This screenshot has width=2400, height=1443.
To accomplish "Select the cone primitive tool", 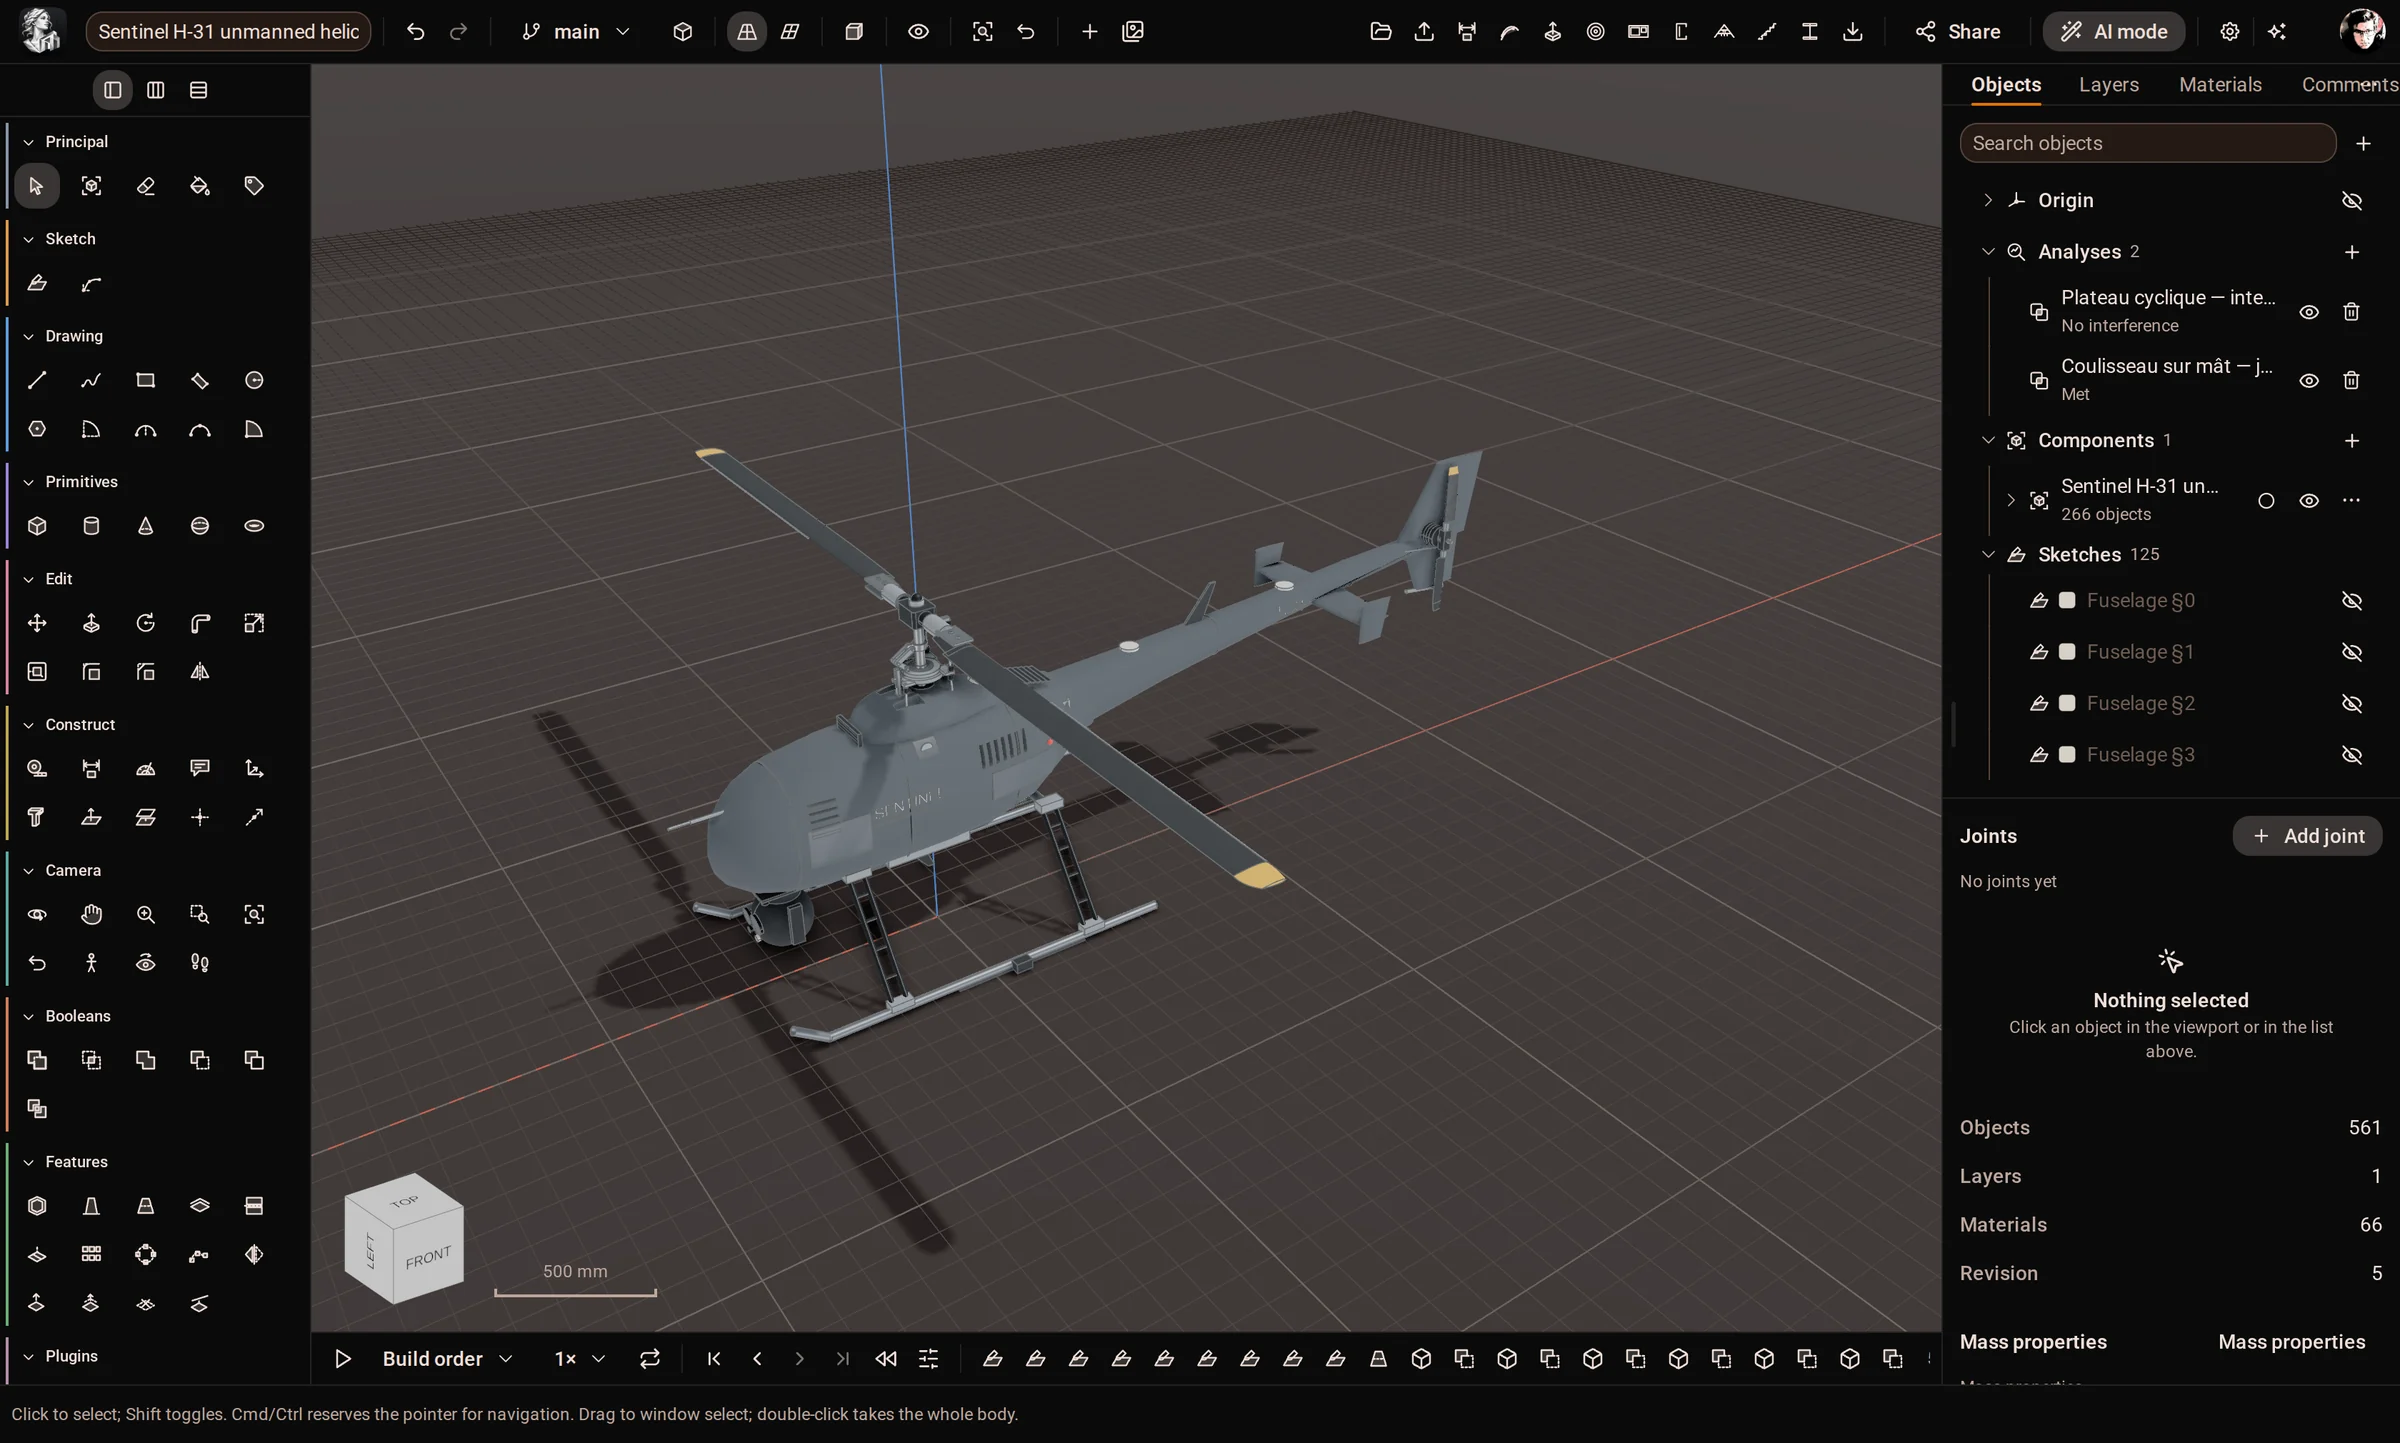I will click(x=146, y=526).
